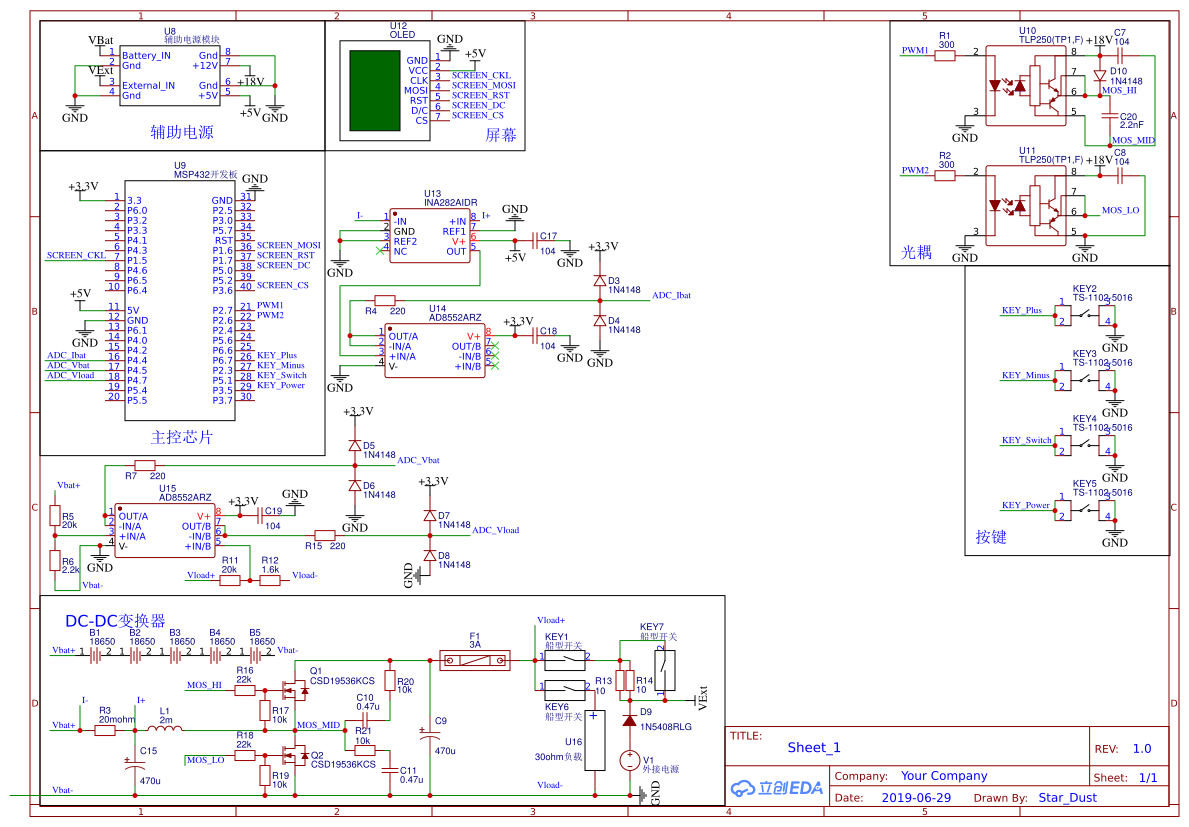Click the KEY7 rocker switch symbol

click(667, 669)
